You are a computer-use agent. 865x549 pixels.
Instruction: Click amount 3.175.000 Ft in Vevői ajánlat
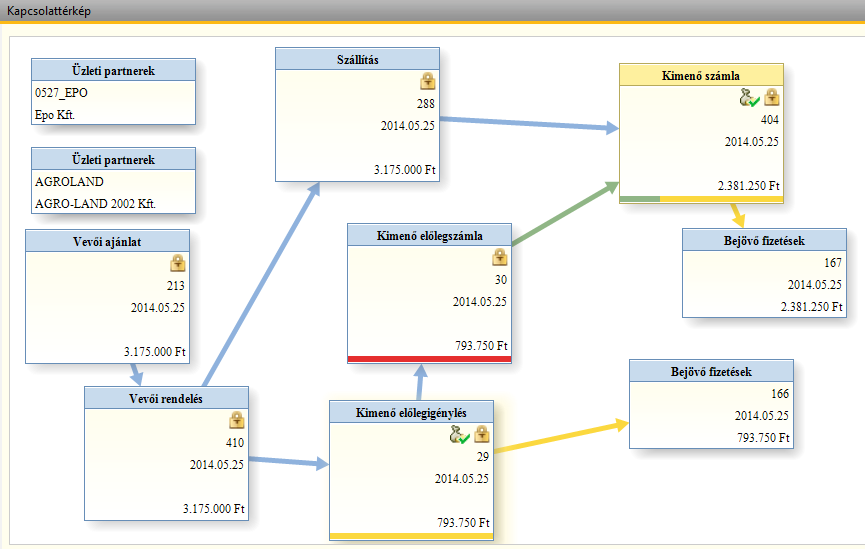(x=155, y=352)
